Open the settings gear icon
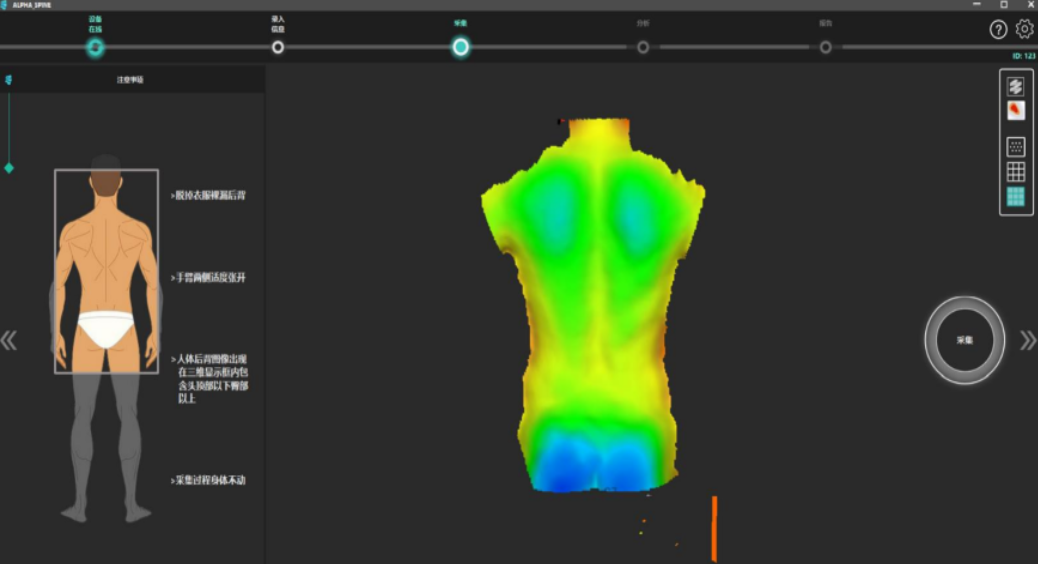The width and height of the screenshot is (1038, 564). click(x=1024, y=30)
